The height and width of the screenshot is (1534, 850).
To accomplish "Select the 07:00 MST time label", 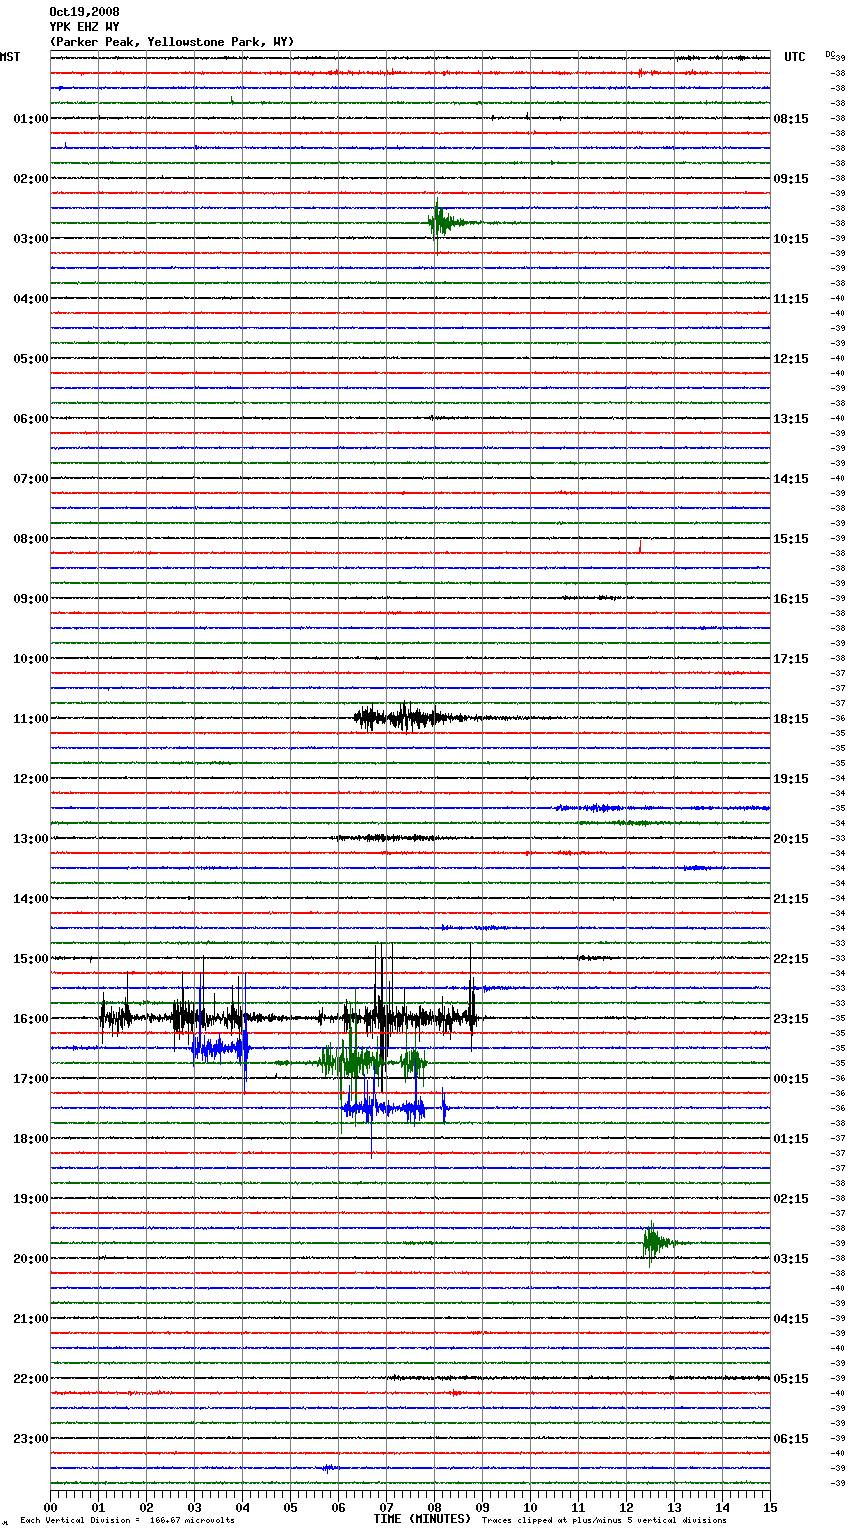I will coord(31,479).
